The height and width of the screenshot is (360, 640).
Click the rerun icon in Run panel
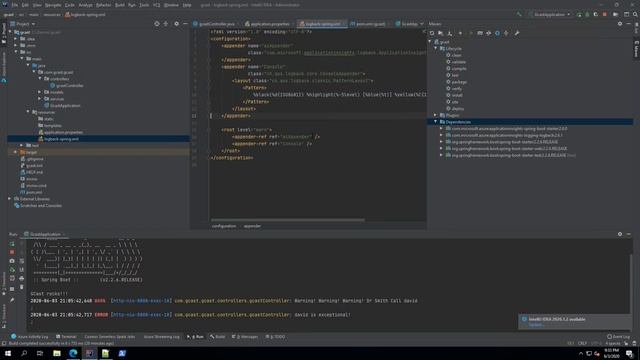click(12, 244)
